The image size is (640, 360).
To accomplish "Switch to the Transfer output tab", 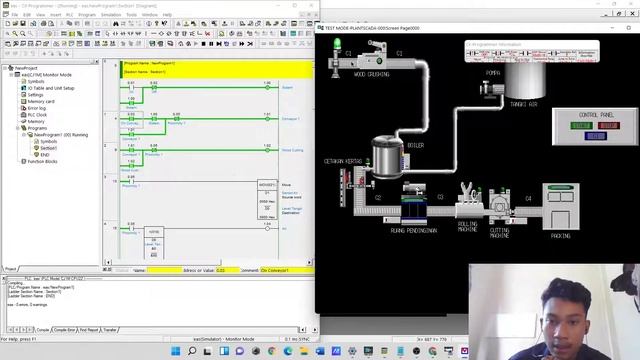I will tap(109, 330).
